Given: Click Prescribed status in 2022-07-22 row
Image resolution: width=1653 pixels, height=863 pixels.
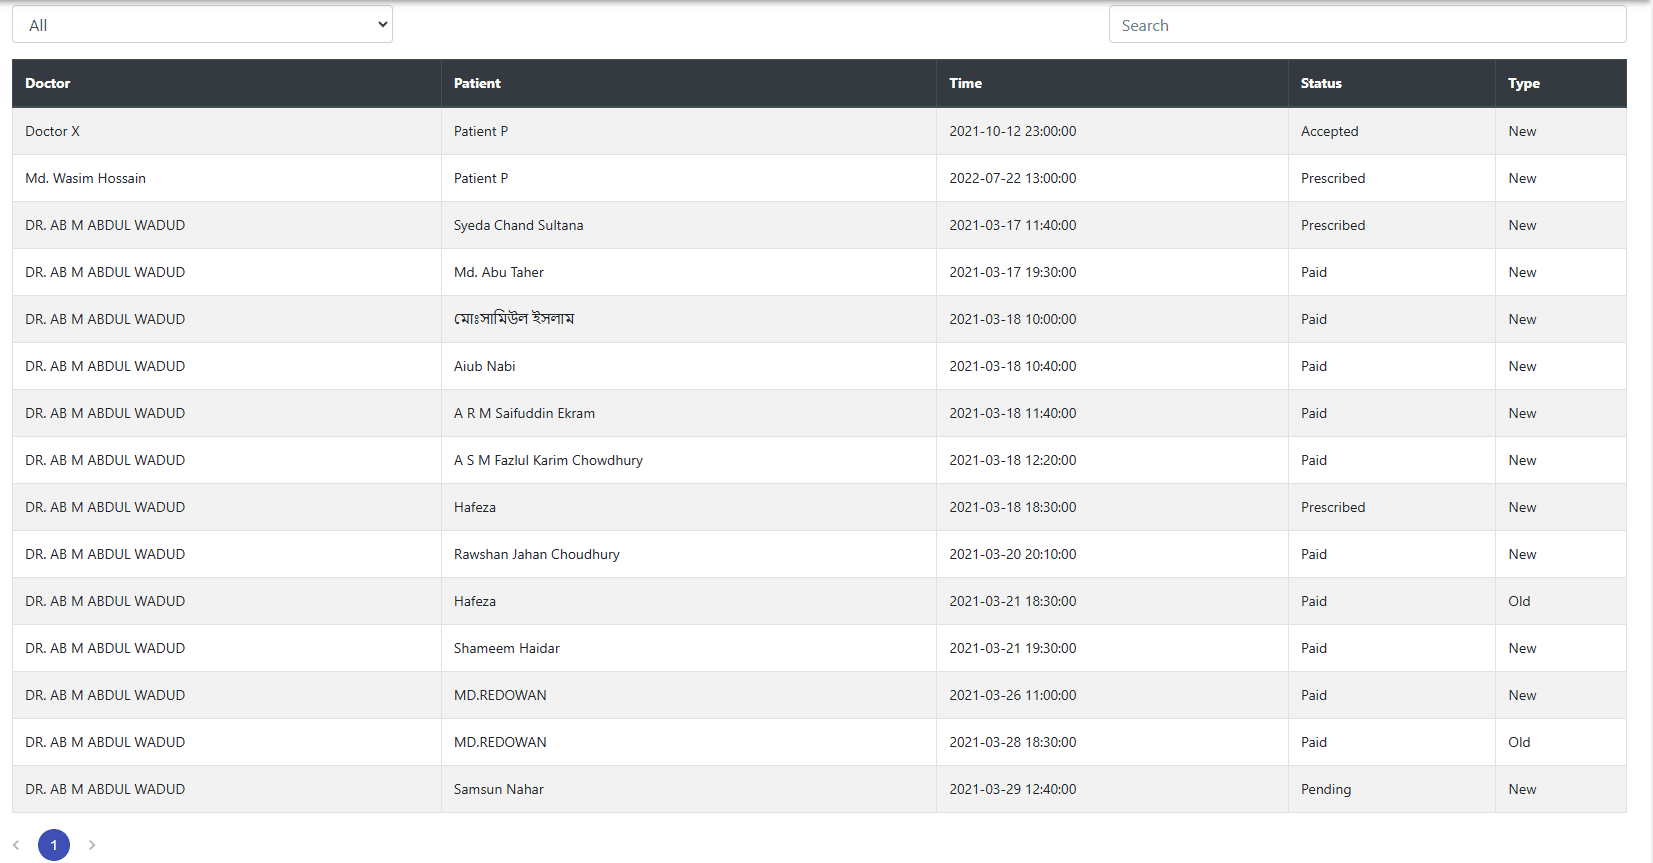Looking at the screenshot, I should click(1332, 178).
